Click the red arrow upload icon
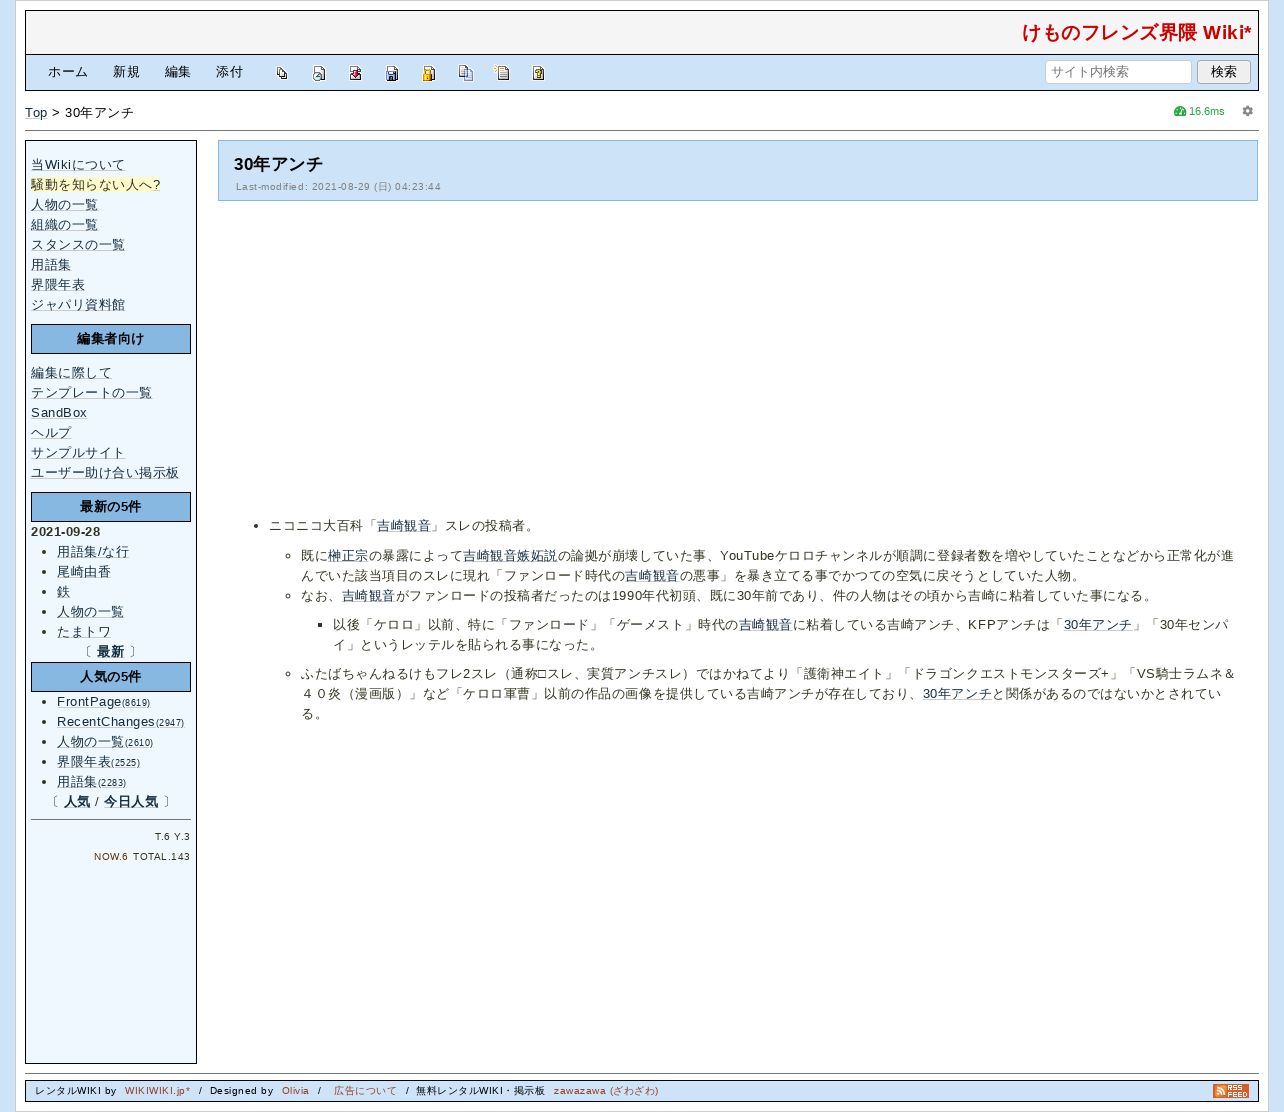This screenshot has height=1112, width=1284. (x=355, y=73)
